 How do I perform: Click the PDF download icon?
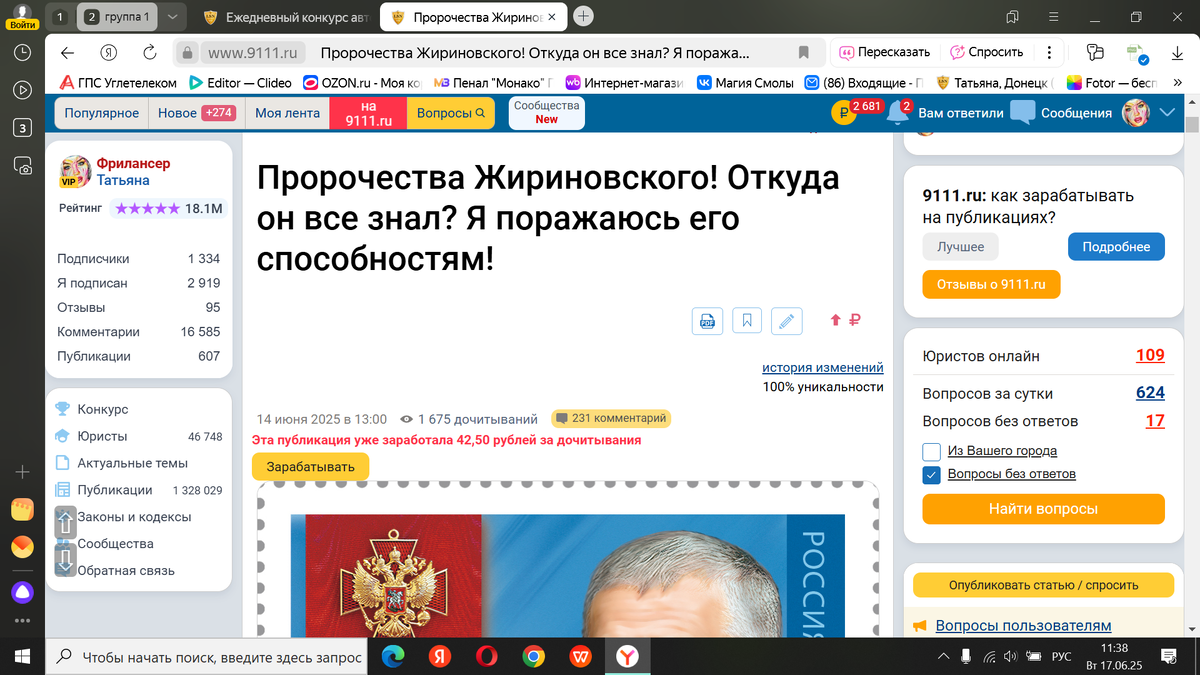point(707,320)
